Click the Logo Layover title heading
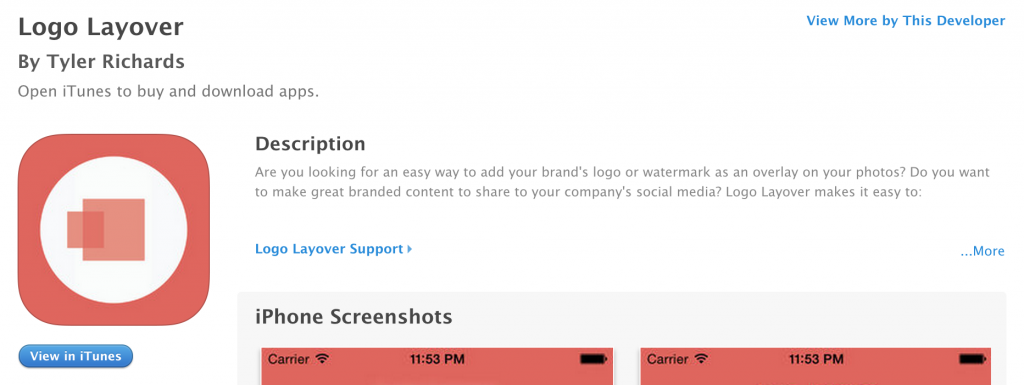The height and width of the screenshot is (385, 1024). click(101, 27)
